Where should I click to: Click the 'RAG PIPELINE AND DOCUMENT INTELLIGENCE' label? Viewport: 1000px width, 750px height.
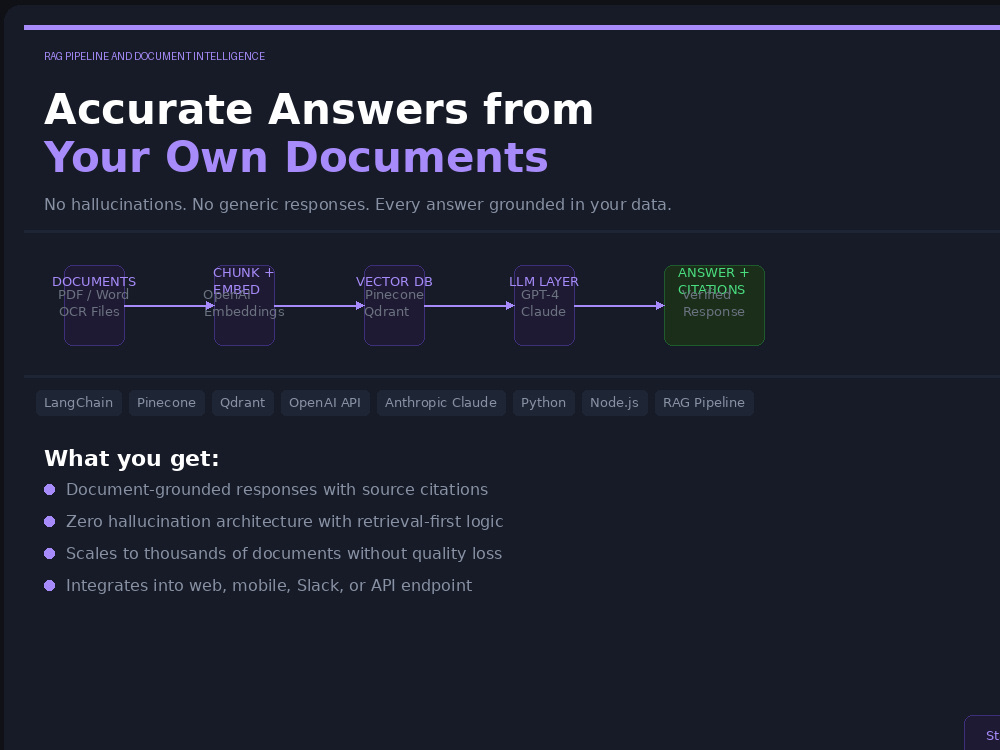[x=154, y=56]
